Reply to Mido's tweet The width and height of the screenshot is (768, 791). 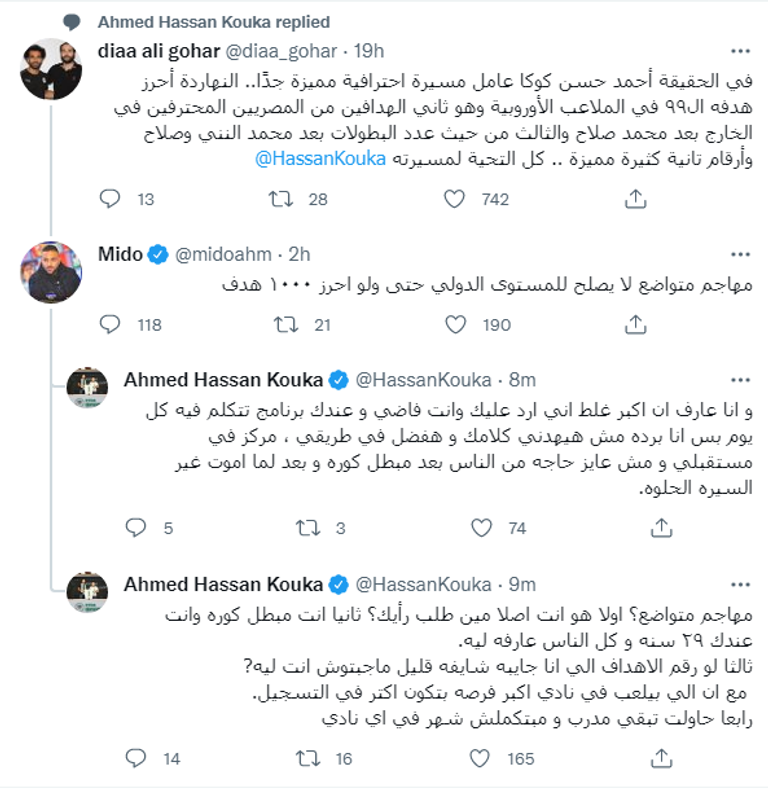coord(110,324)
